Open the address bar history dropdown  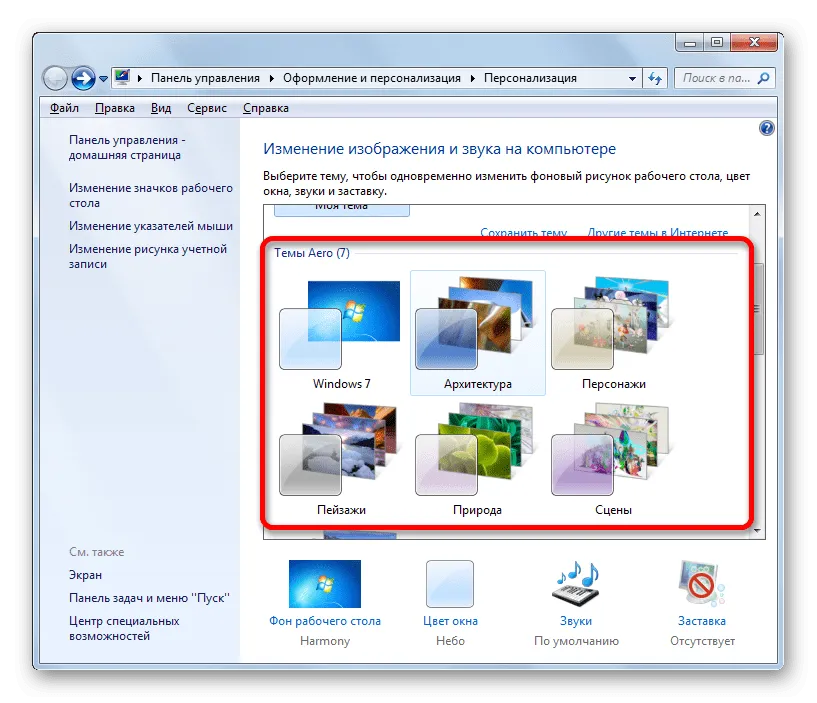tap(632, 79)
